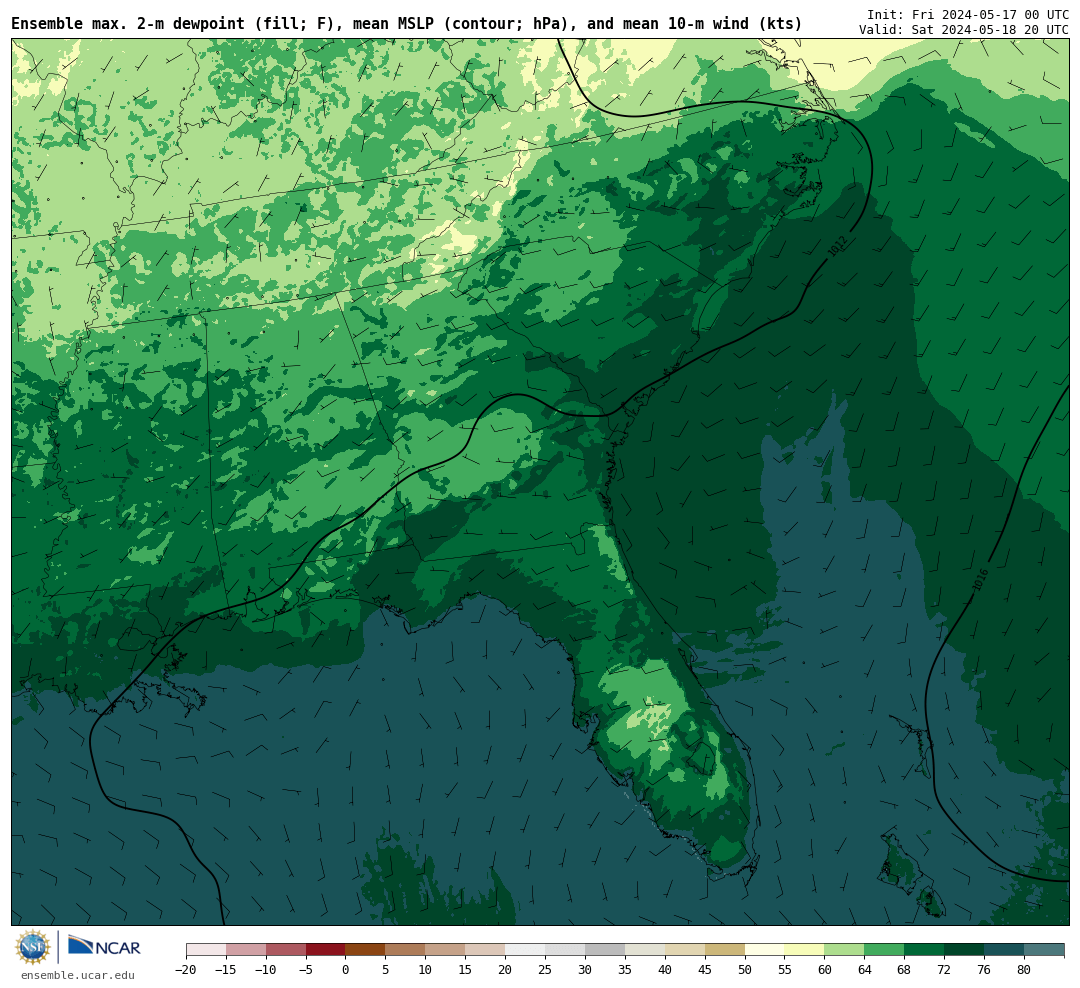This screenshot has width=1080, height=988.
Task: Click the light green 60-64 color swatch
Action: 844,950
